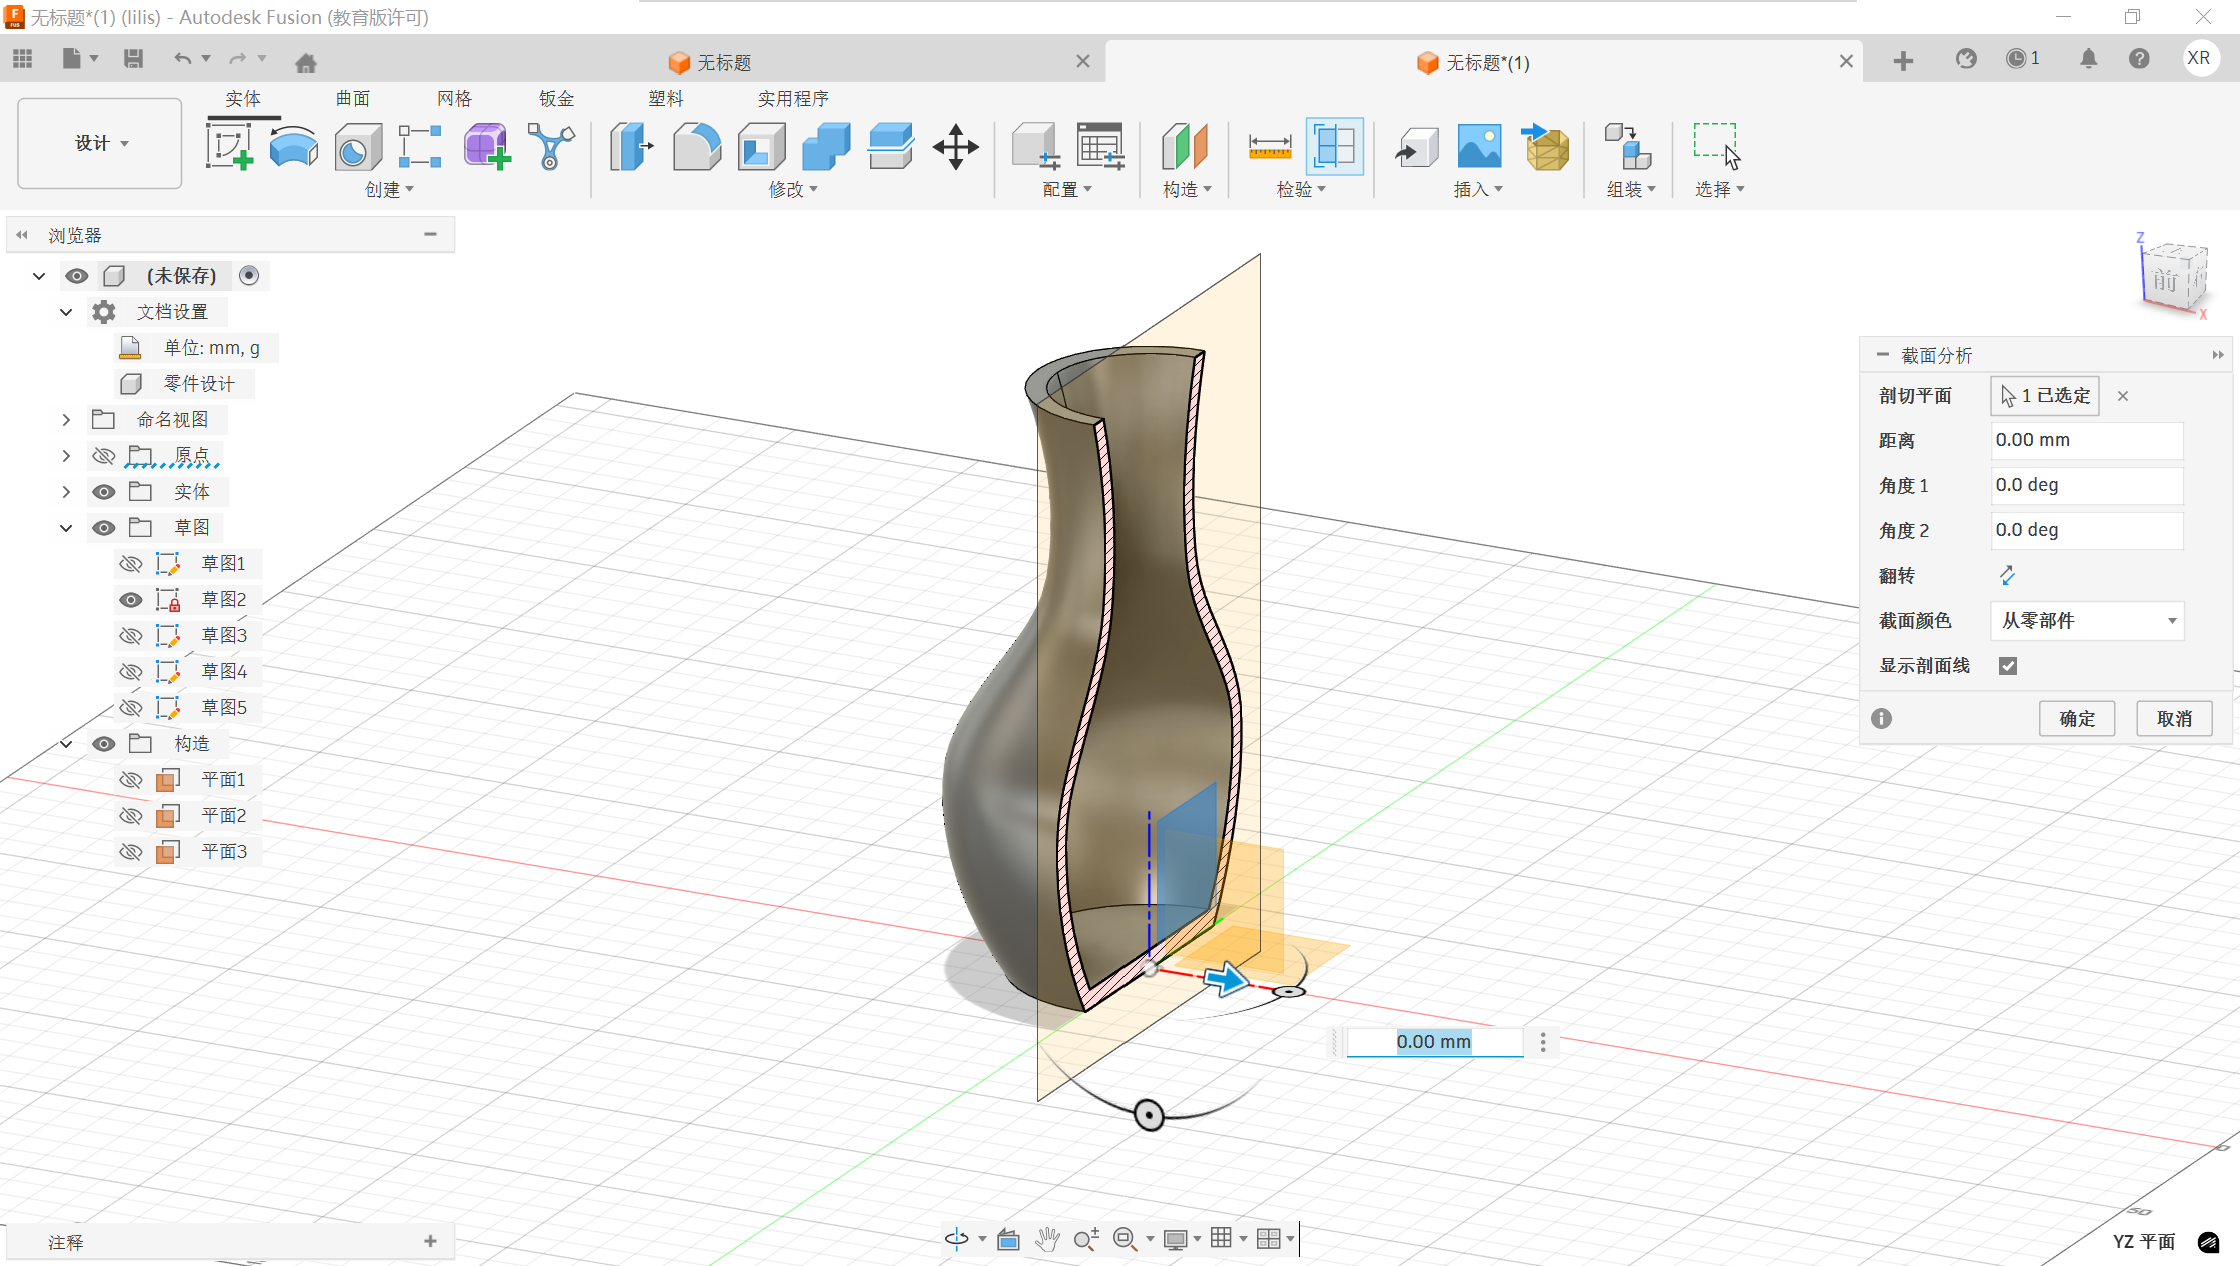The height and width of the screenshot is (1266, 2240).
Task: Switch to the 塑料 tab
Action: (666, 98)
